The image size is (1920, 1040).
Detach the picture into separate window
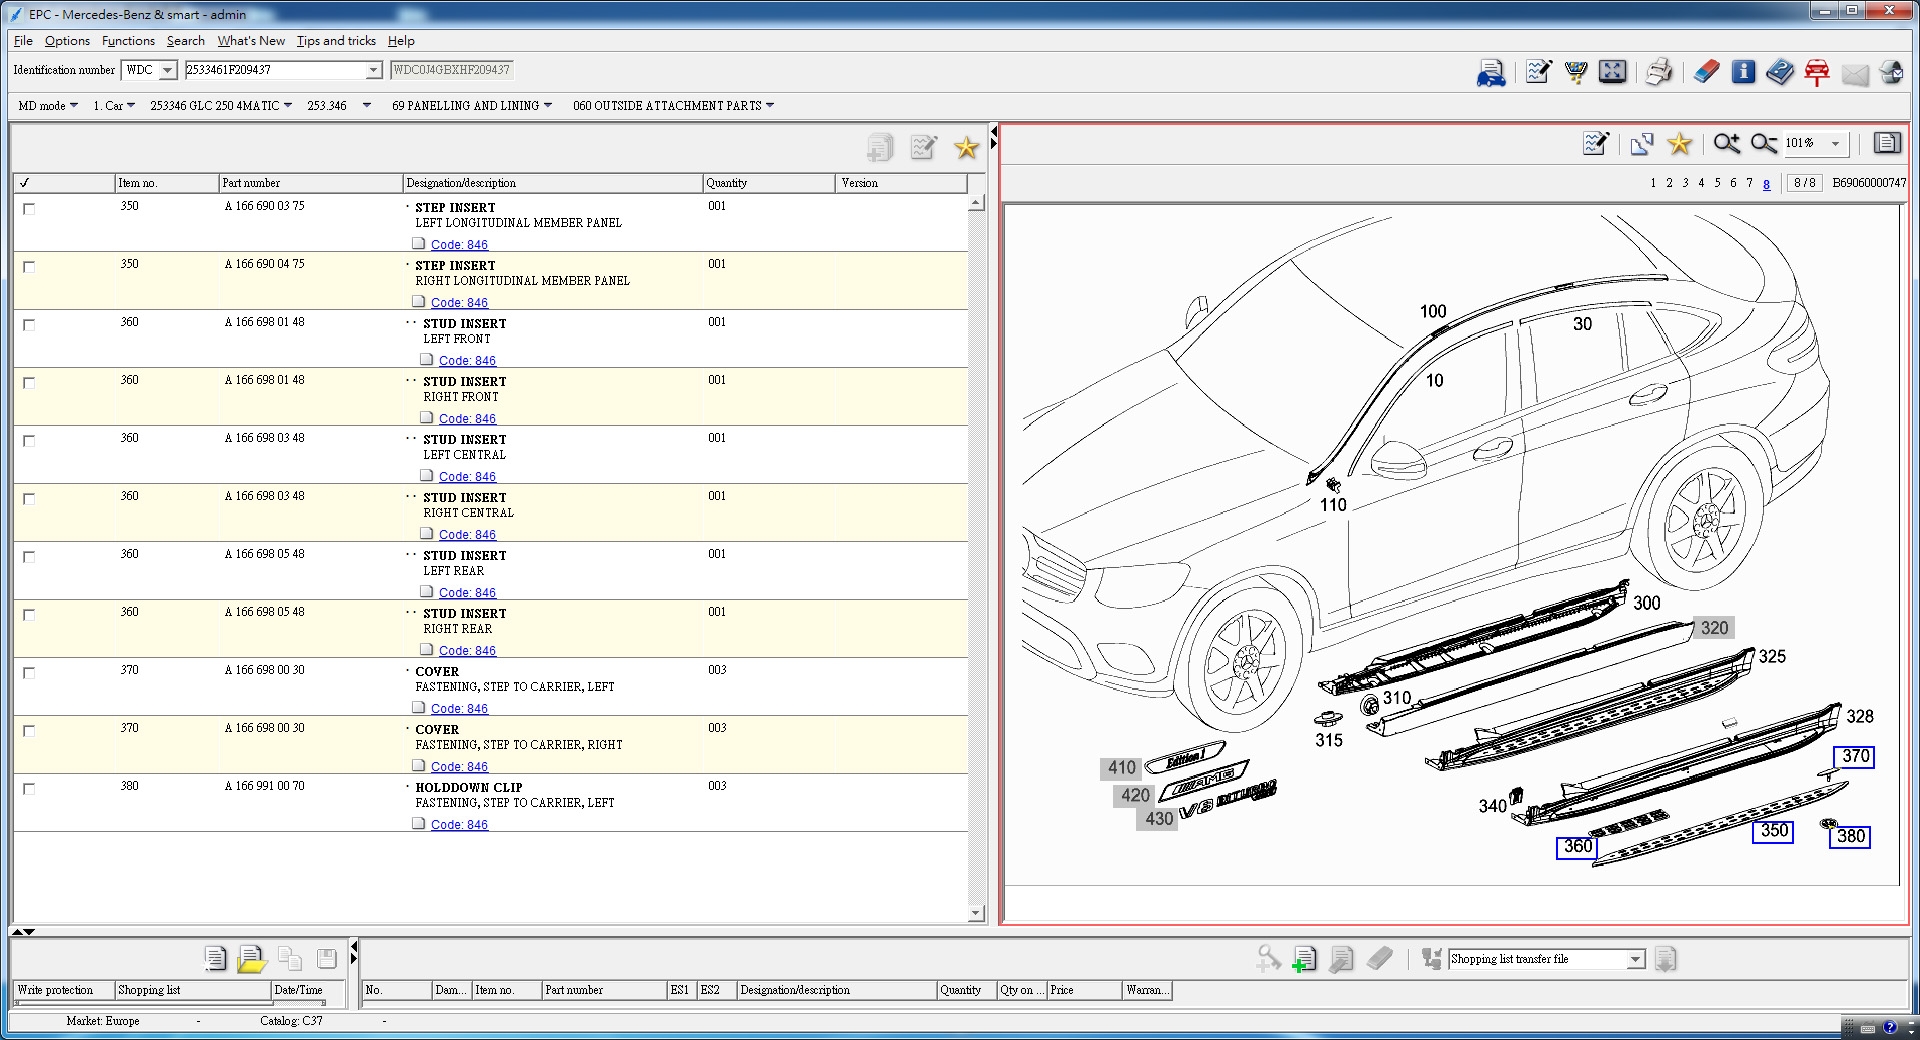pos(1642,143)
